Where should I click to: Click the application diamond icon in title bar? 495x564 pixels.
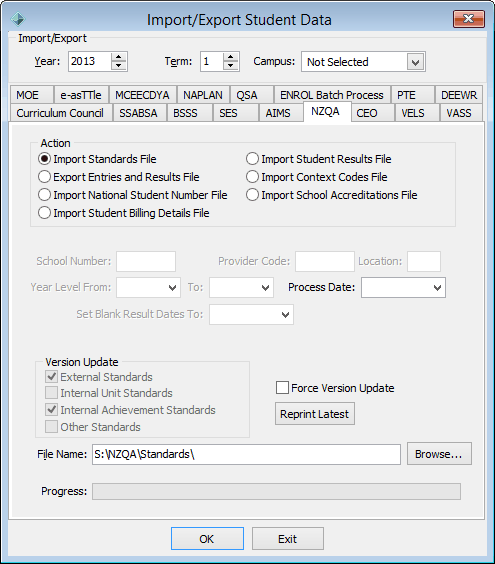pos(18,19)
